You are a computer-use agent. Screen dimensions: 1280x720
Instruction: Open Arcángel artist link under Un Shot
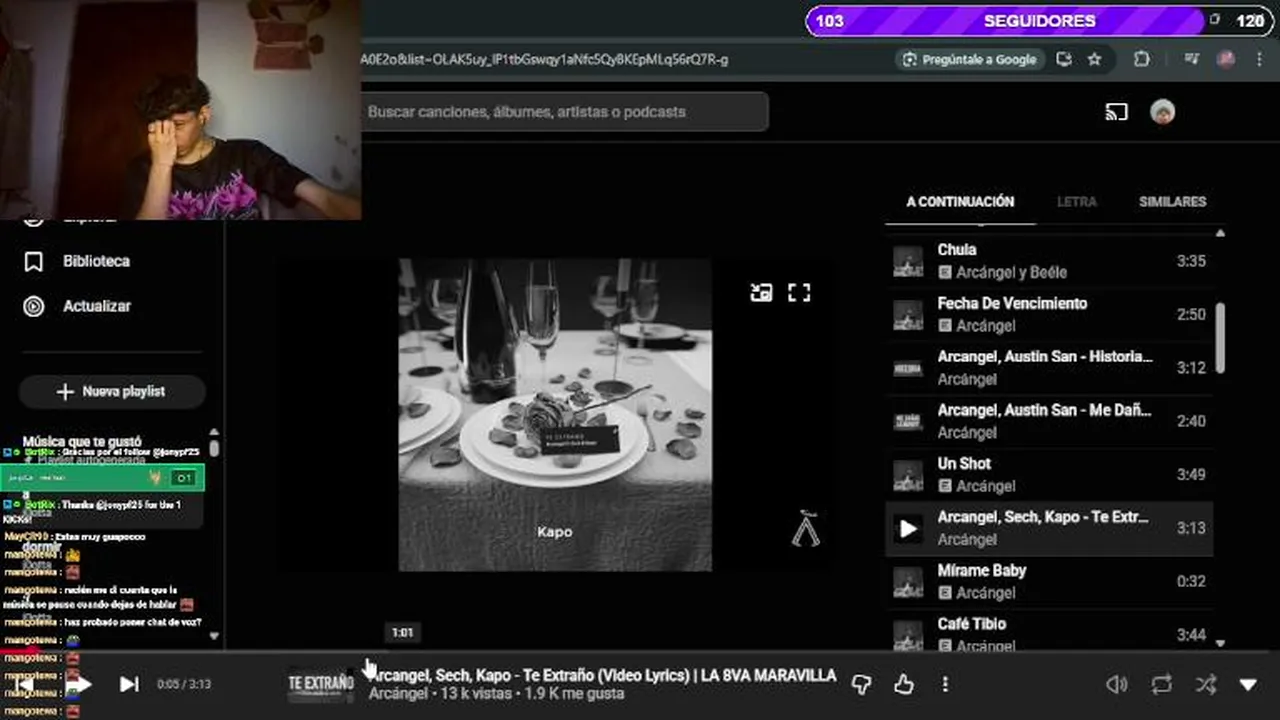(x=985, y=486)
